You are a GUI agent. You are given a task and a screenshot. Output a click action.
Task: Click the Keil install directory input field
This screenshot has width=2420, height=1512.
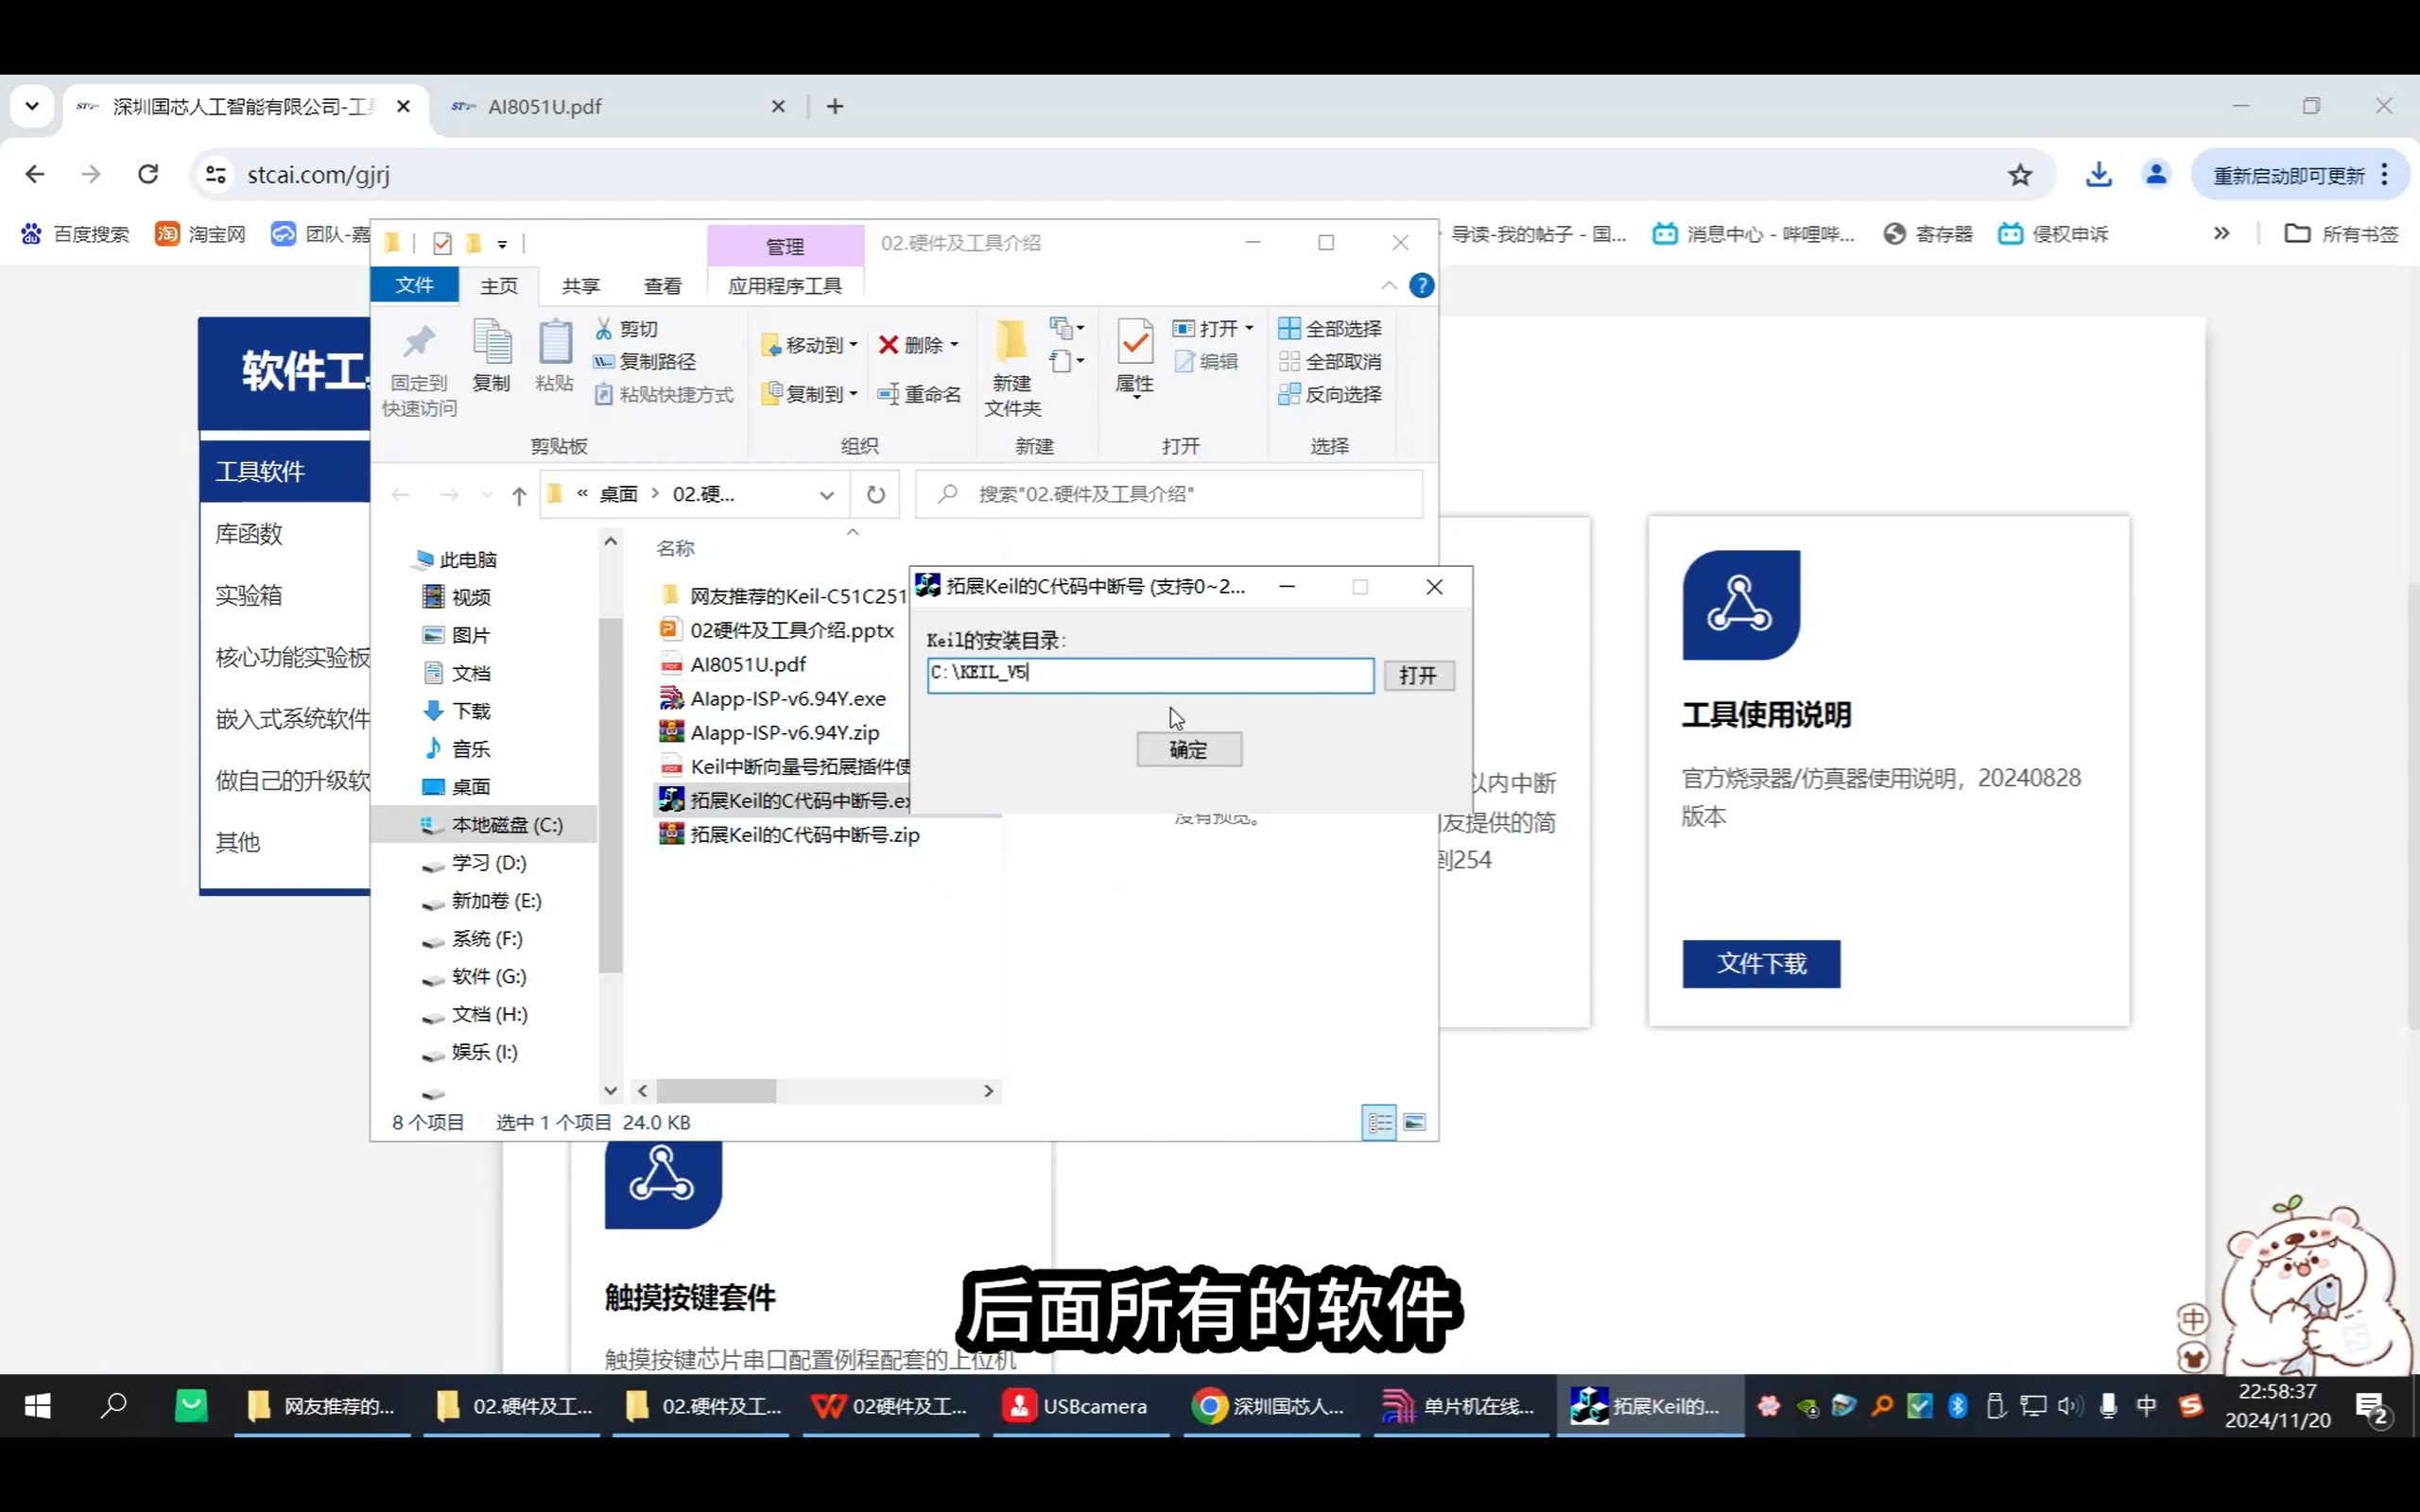tap(1150, 675)
